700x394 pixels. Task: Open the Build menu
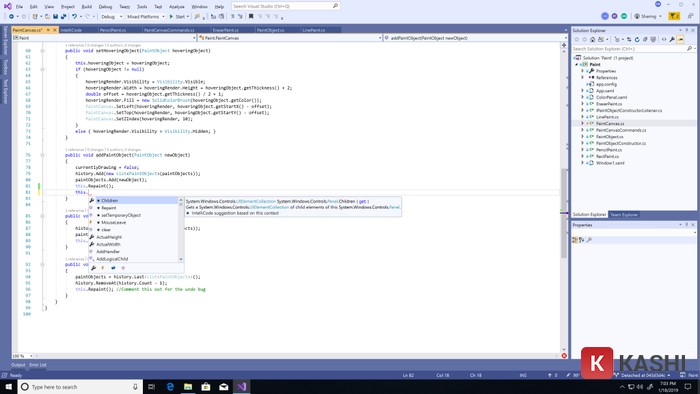click(87, 7)
